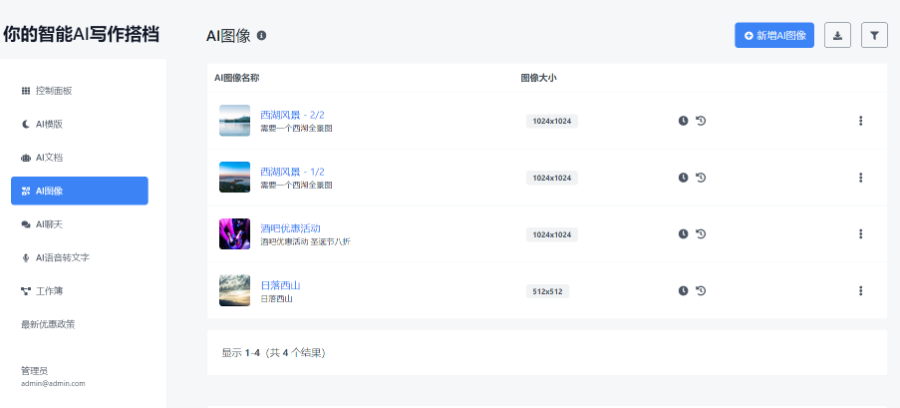The width and height of the screenshot is (900, 408).
Task: Click the history icon in the 西湖风景 - 1/2 row
Action: (701, 177)
